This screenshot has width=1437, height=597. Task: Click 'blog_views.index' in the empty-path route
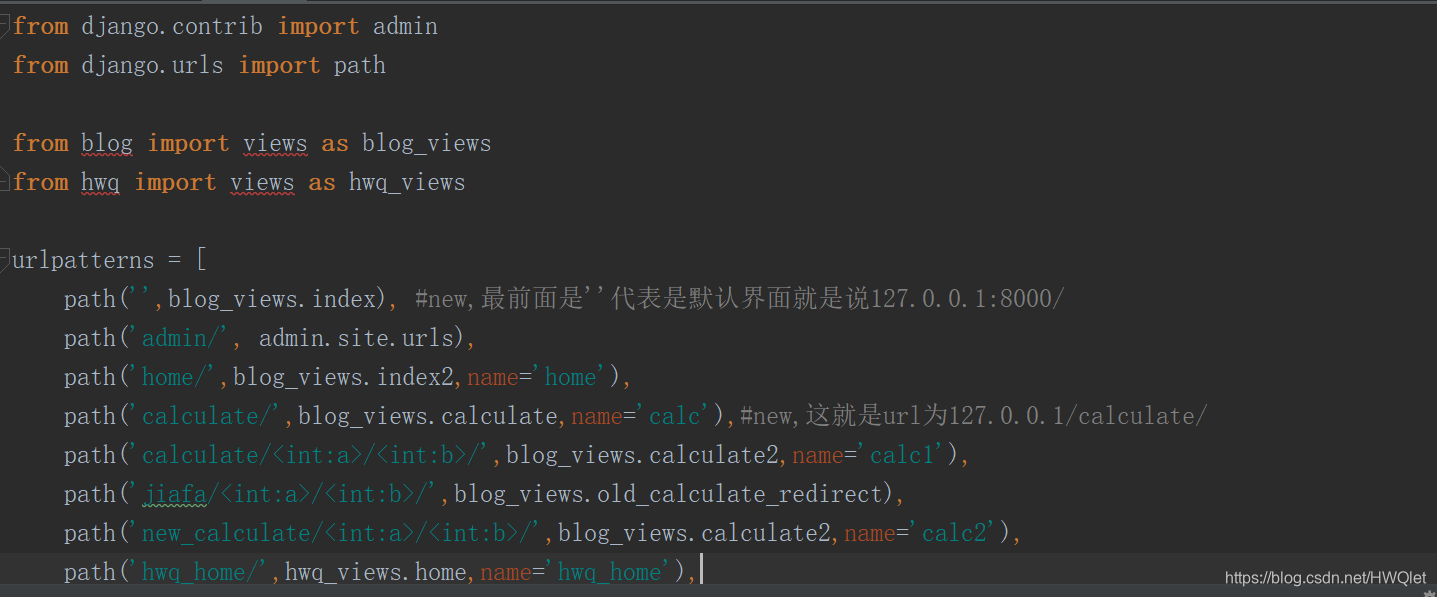[271, 299]
